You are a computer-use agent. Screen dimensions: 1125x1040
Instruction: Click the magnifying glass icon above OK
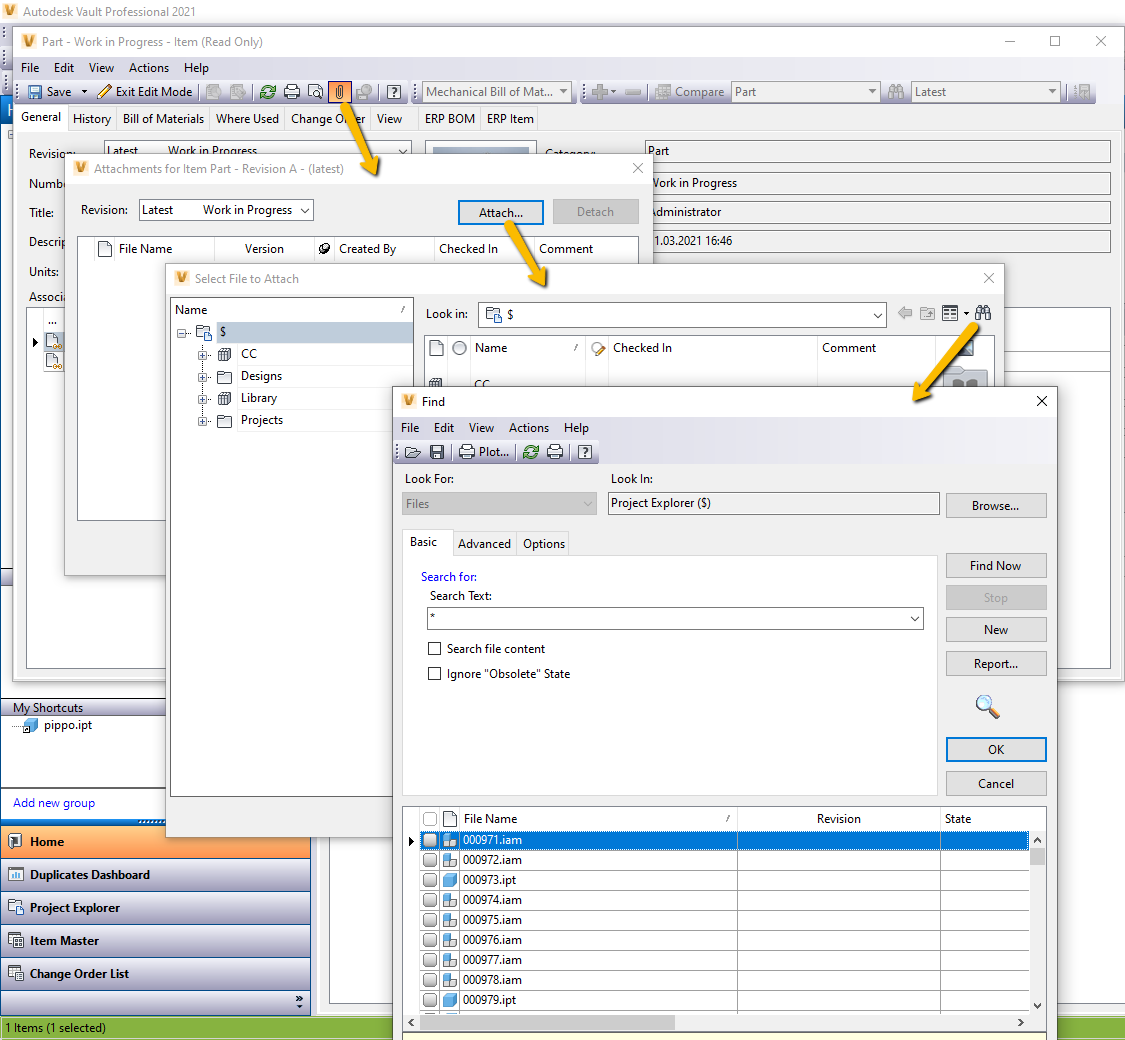pos(987,707)
